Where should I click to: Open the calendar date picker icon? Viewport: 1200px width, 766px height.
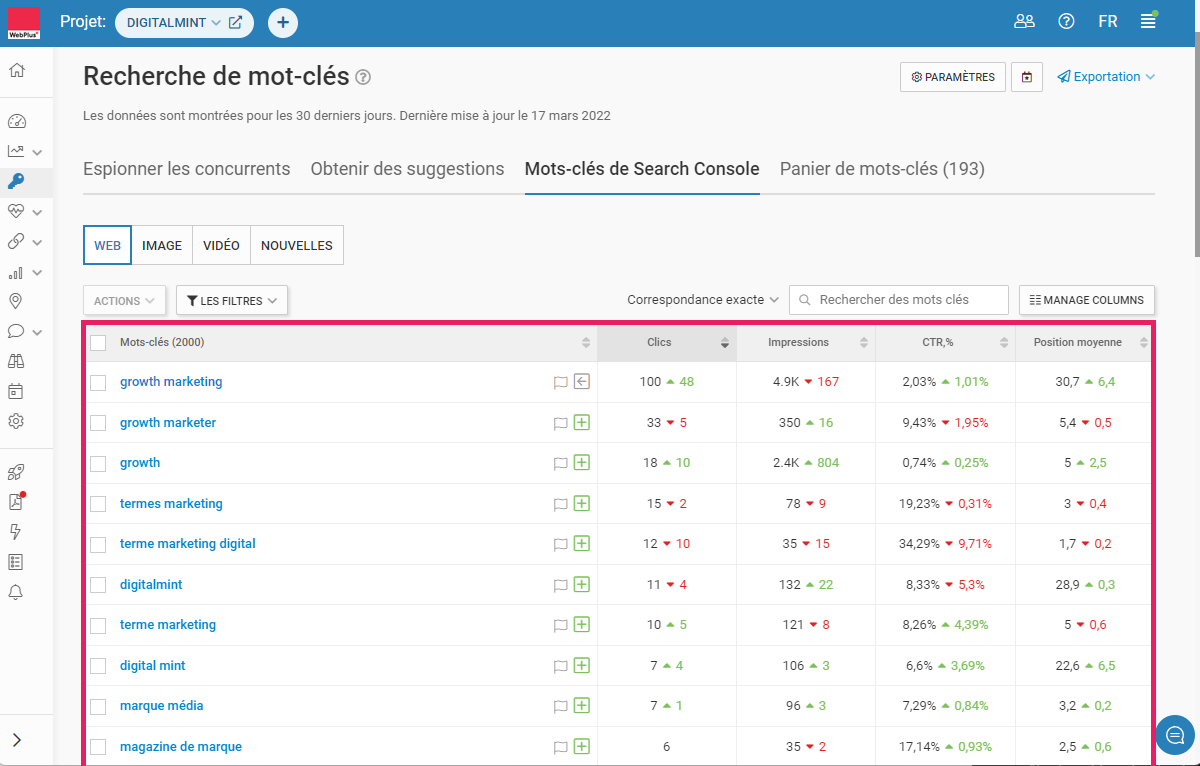1027,77
